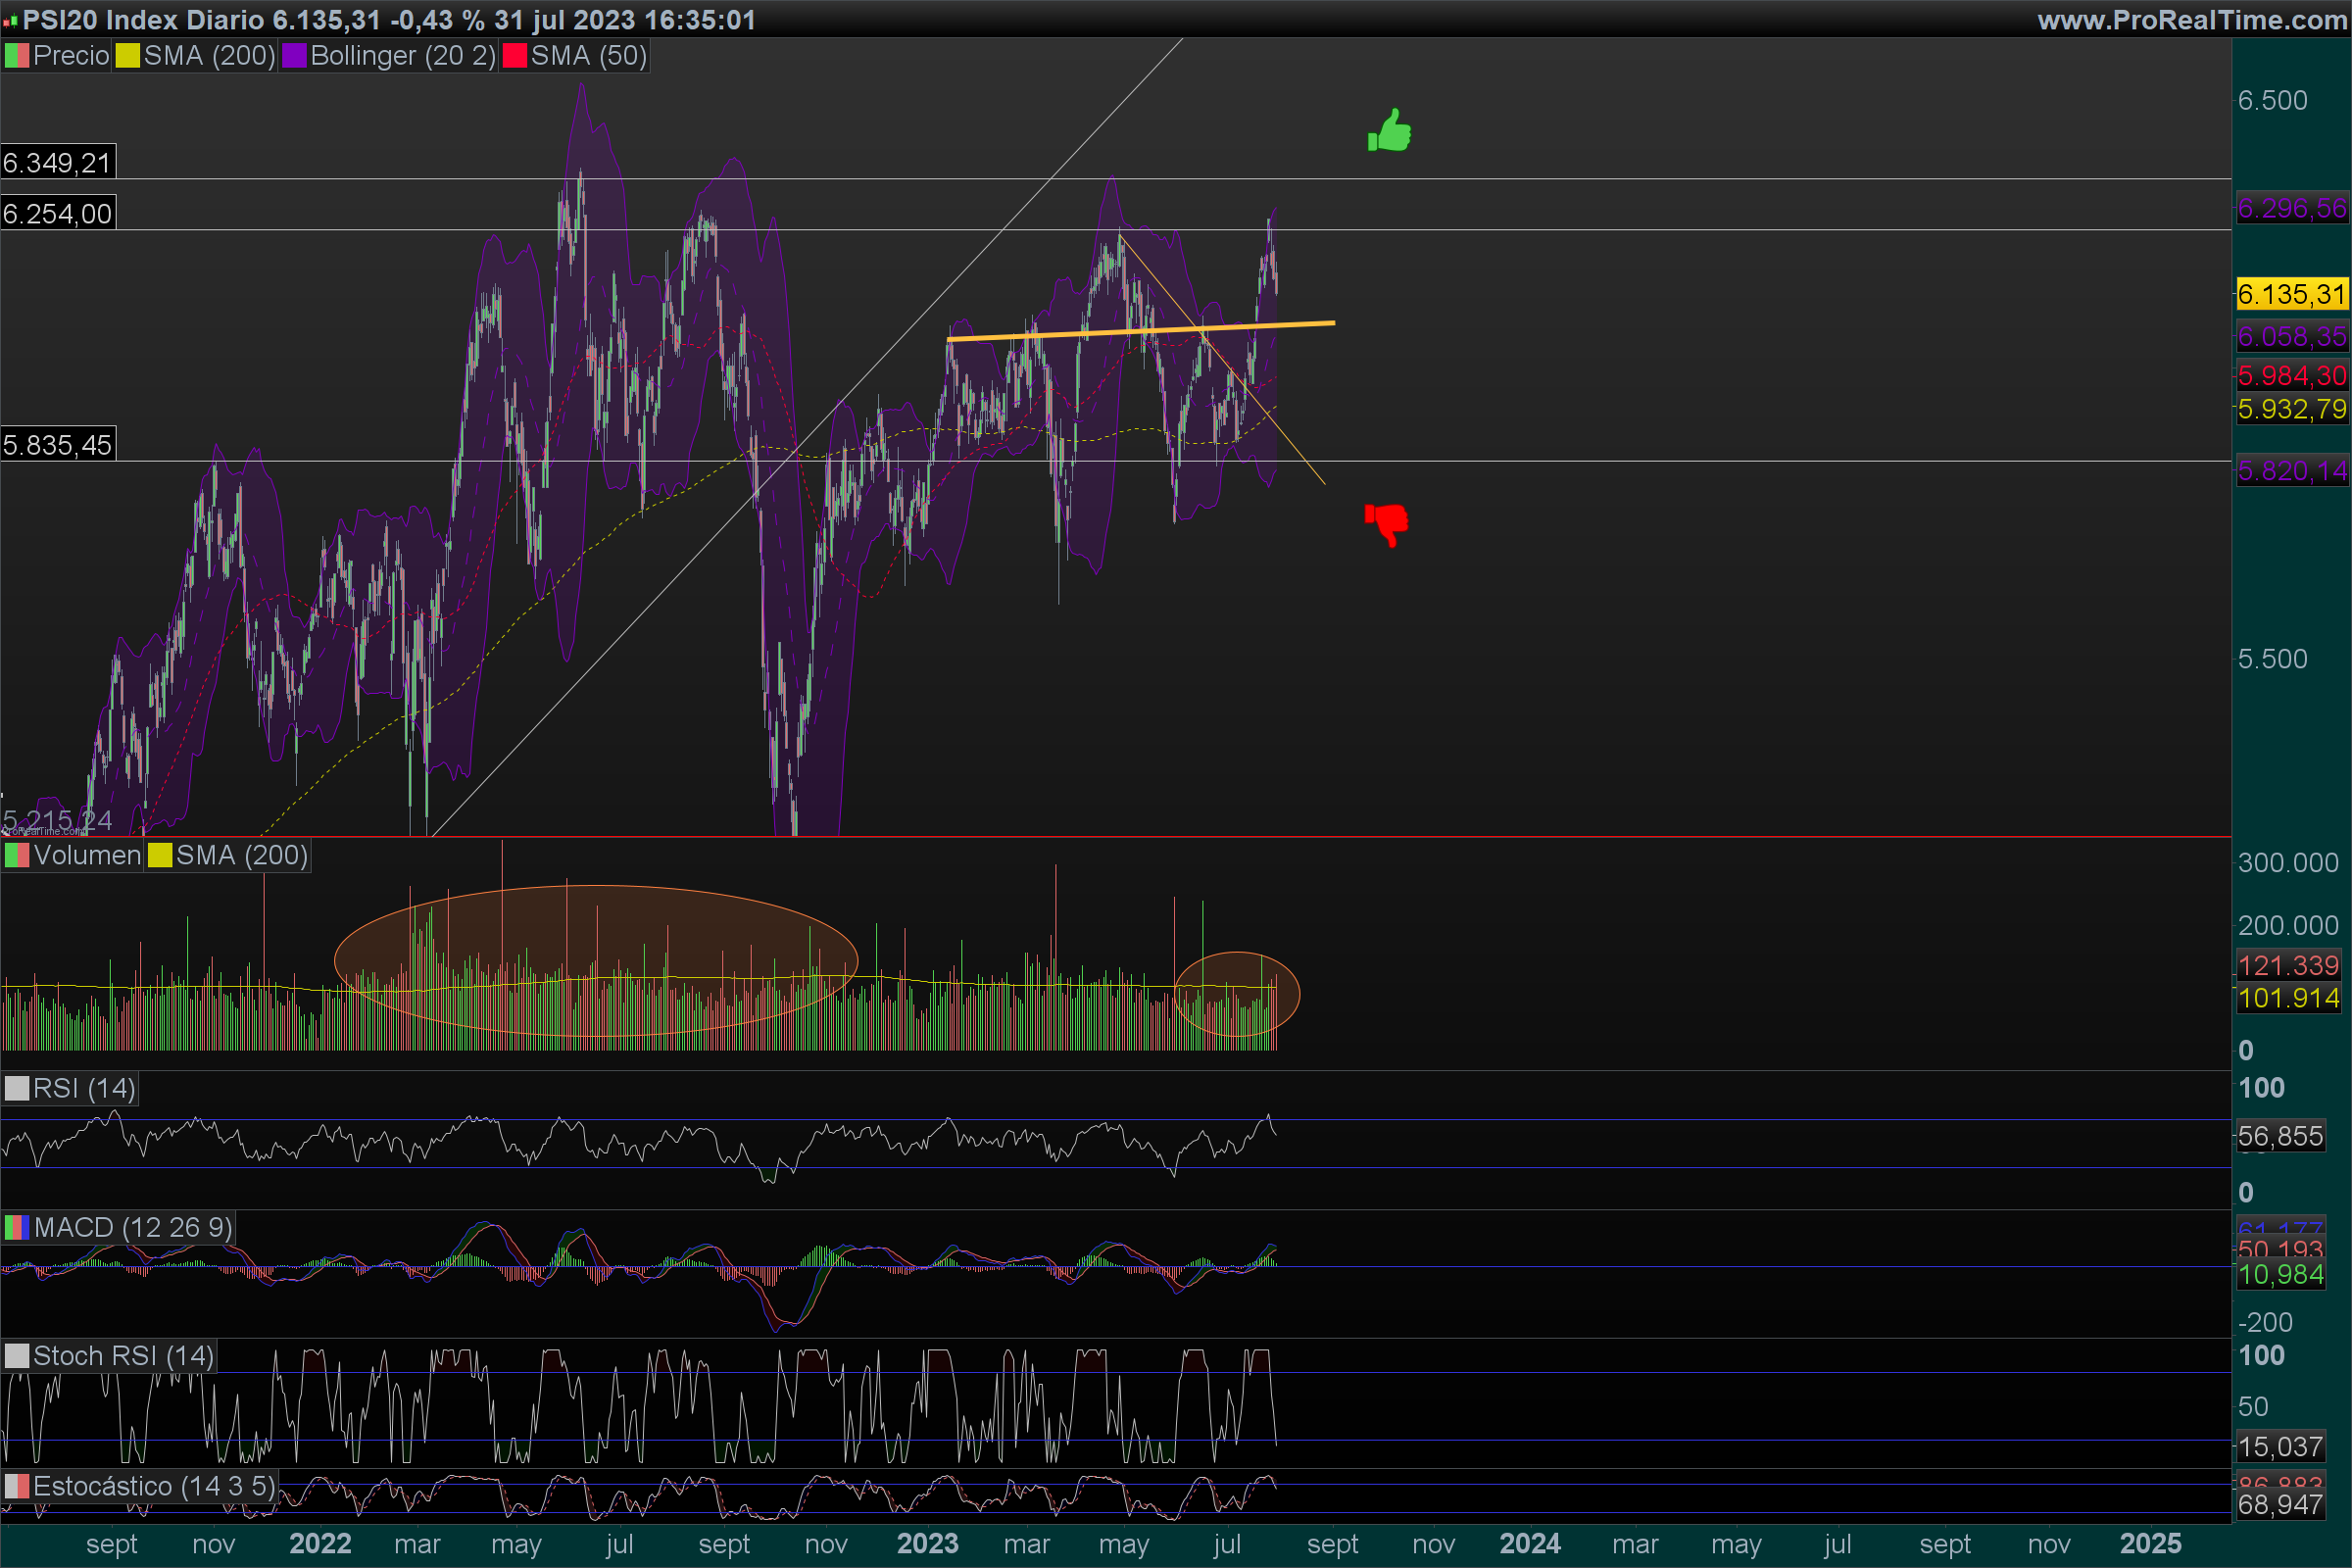Select the 6.349,21 horizontal line label
The image size is (2352, 1568).
(x=57, y=163)
